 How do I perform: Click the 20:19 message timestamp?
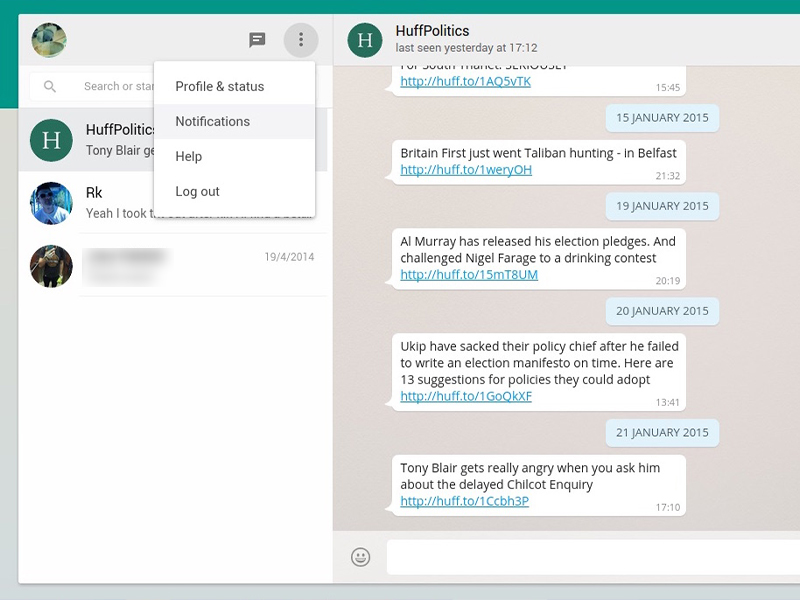667,281
